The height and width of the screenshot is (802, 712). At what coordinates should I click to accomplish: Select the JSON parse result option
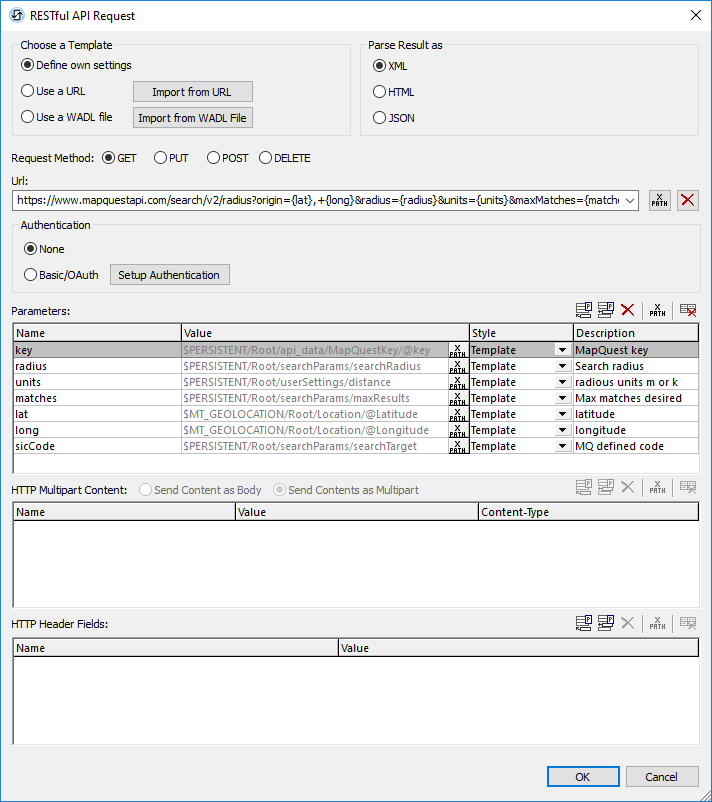pyautogui.click(x=379, y=118)
